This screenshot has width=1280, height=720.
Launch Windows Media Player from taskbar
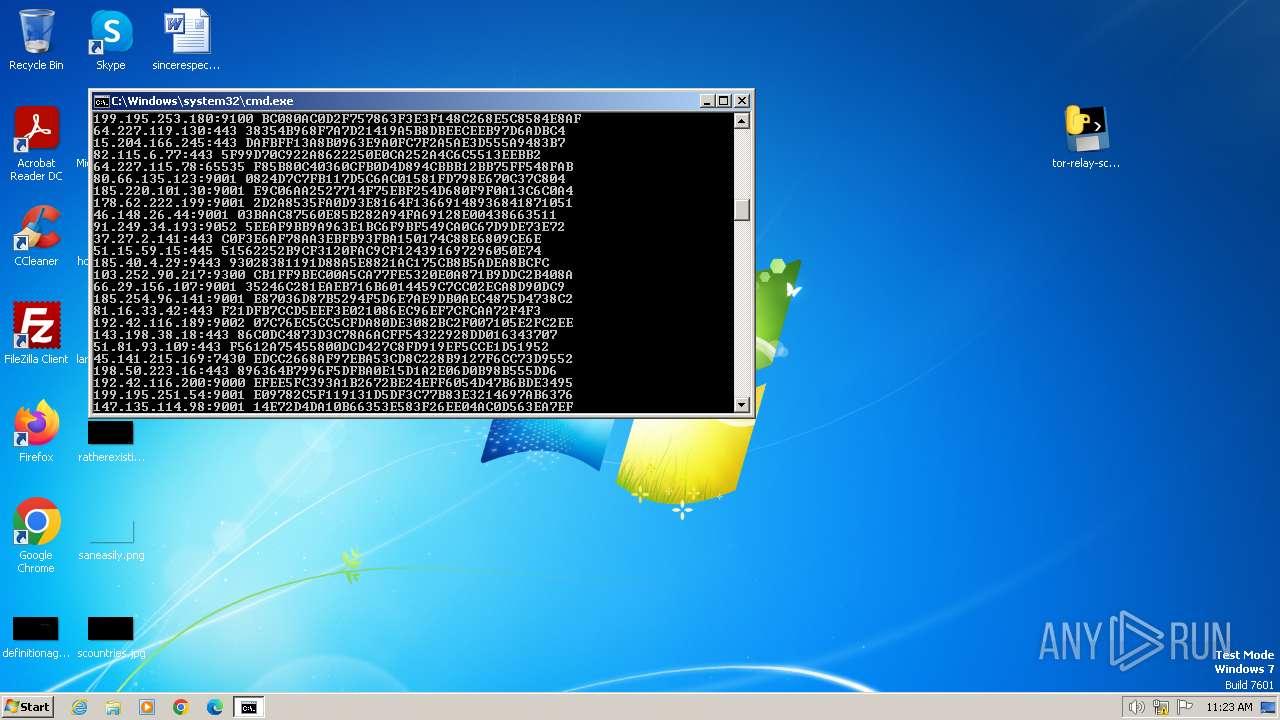pos(147,707)
